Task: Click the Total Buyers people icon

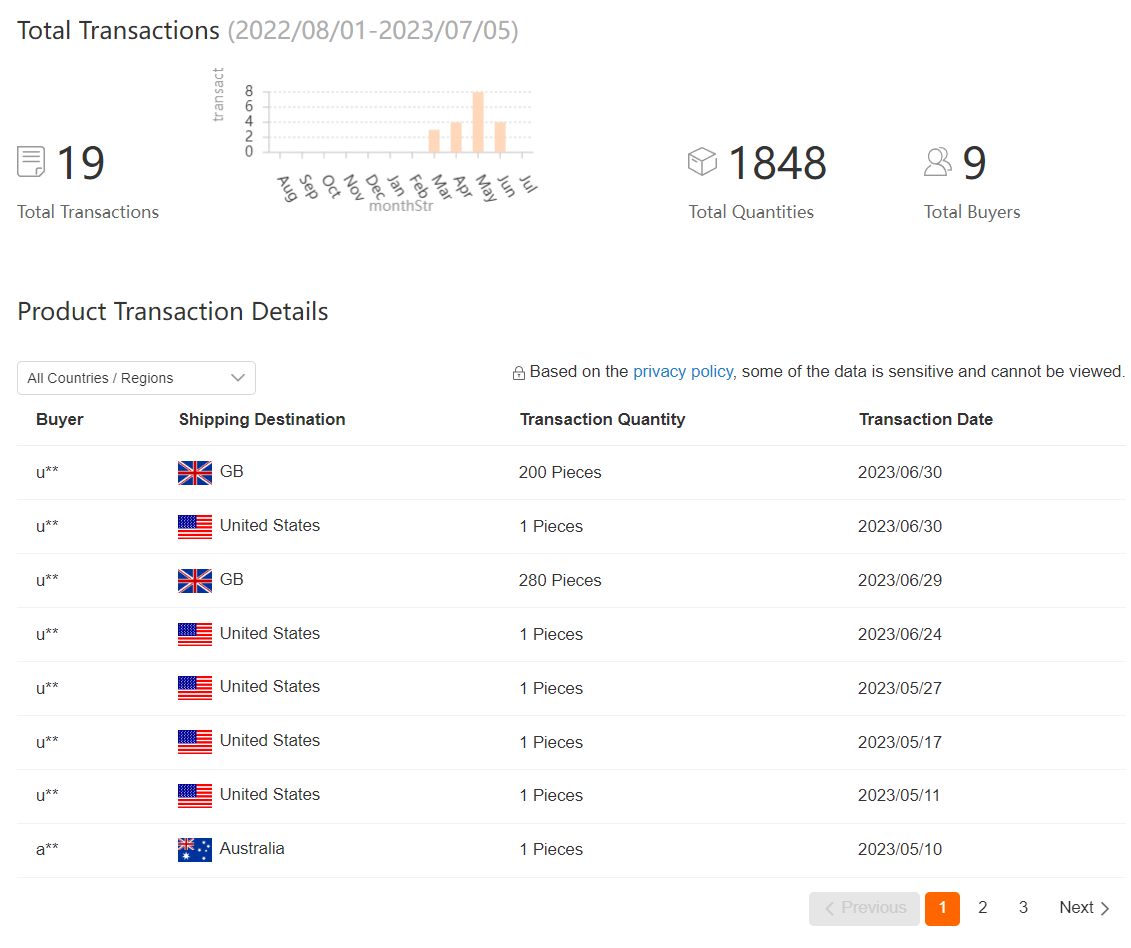Action: coord(938,162)
